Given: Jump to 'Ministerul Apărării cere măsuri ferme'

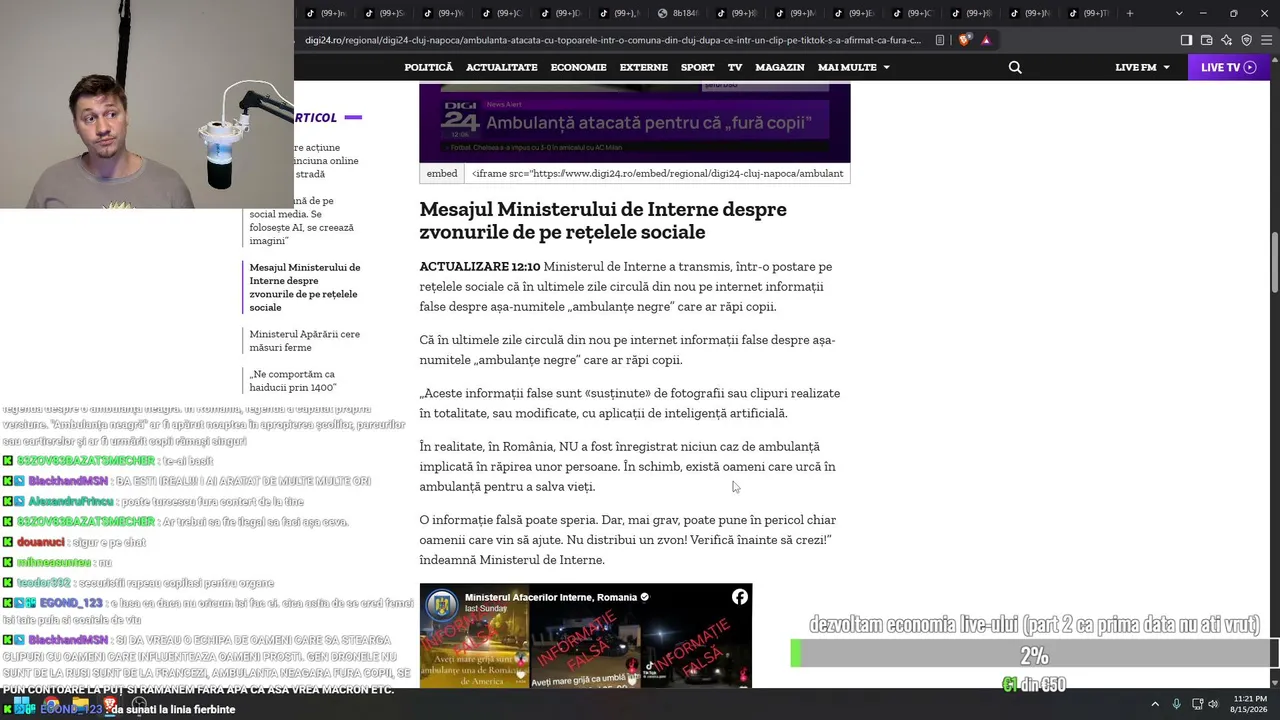Looking at the screenshot, I should (x=305, y=341).
